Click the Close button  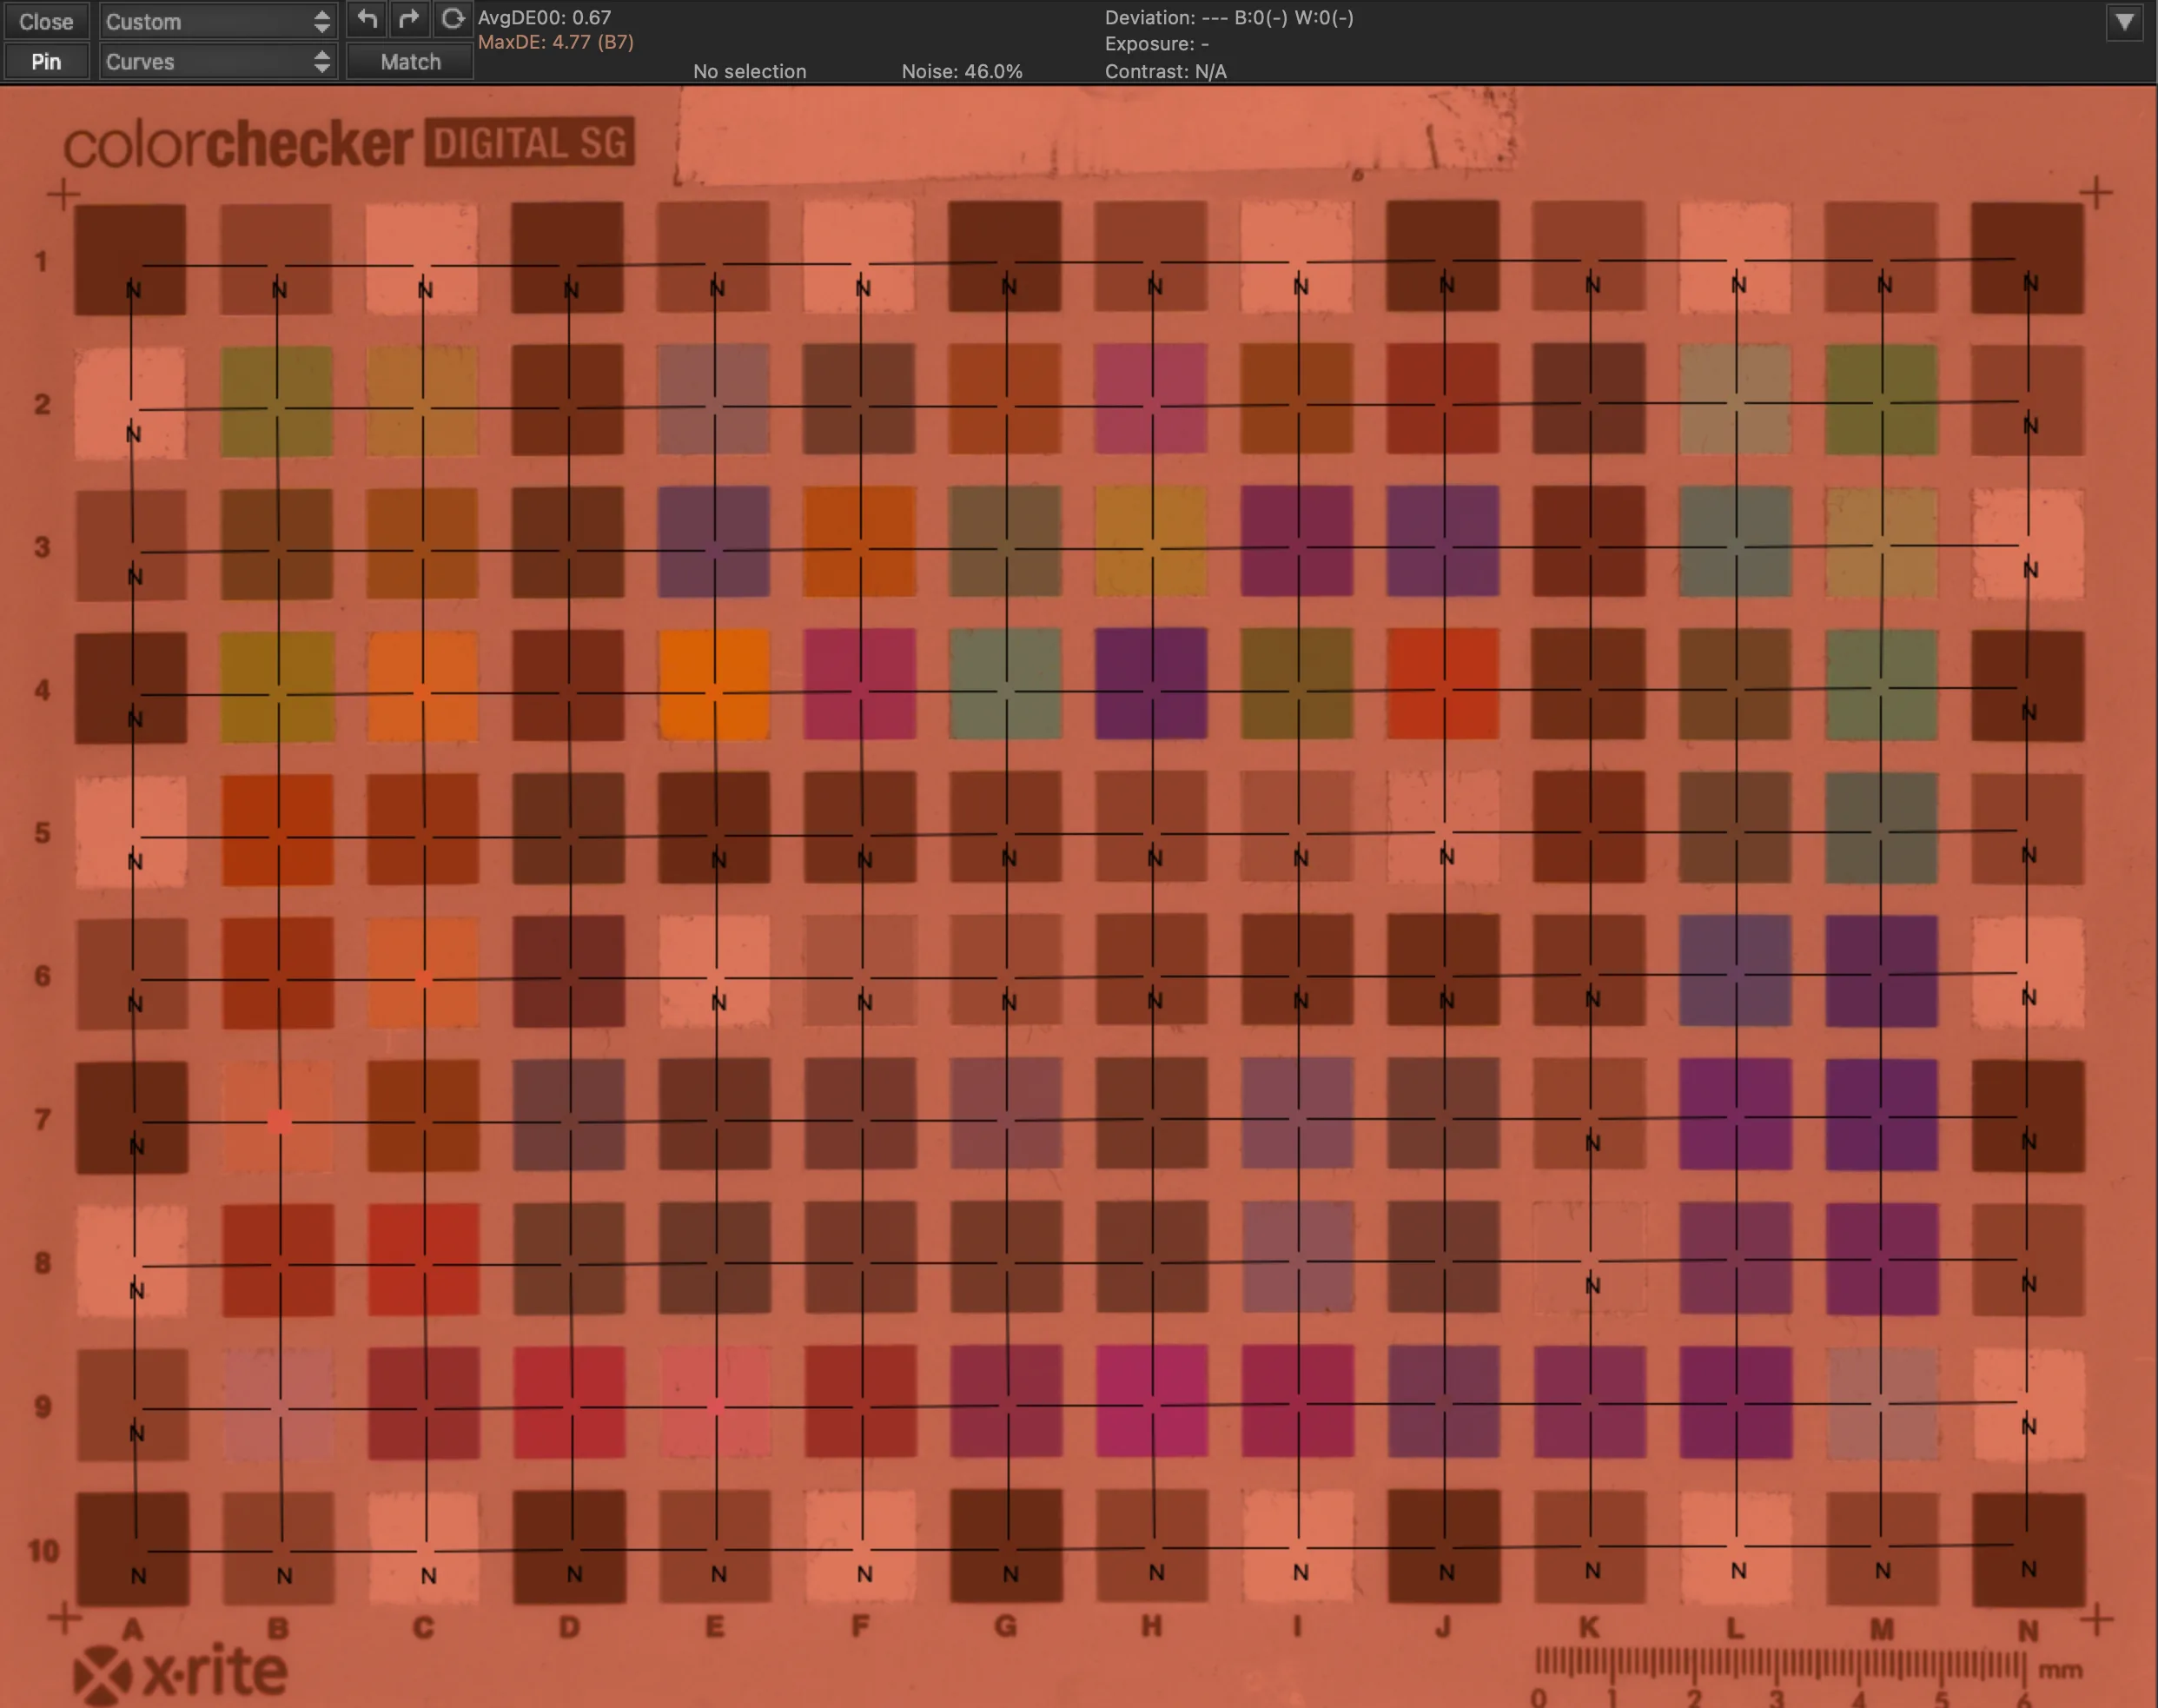[46, 21]
